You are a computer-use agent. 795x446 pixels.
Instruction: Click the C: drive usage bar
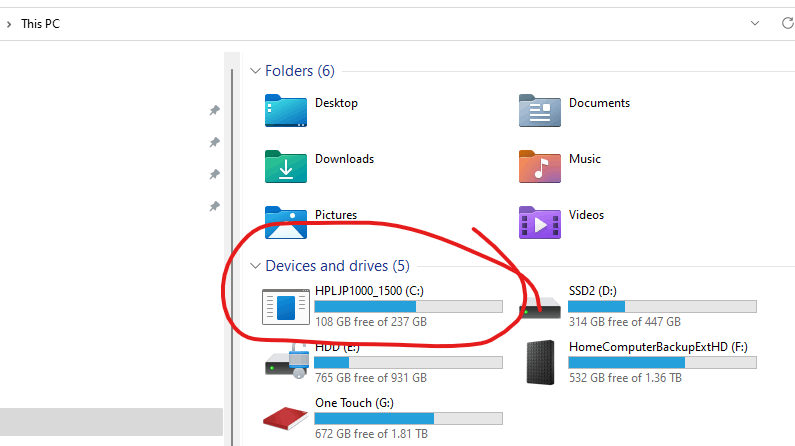click(x=409, y=307)
